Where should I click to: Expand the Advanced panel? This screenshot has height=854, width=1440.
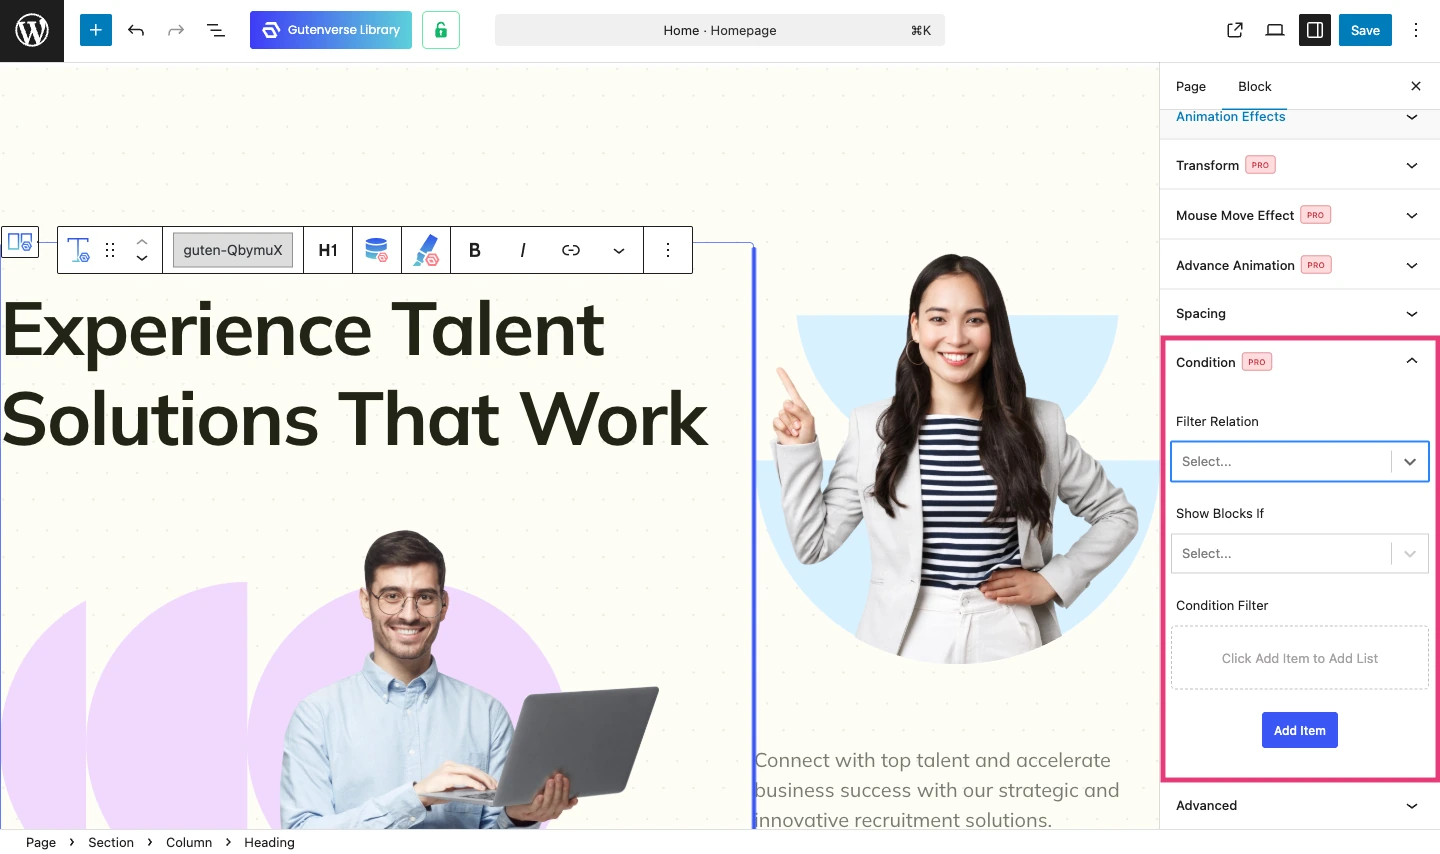[1299, 806]
